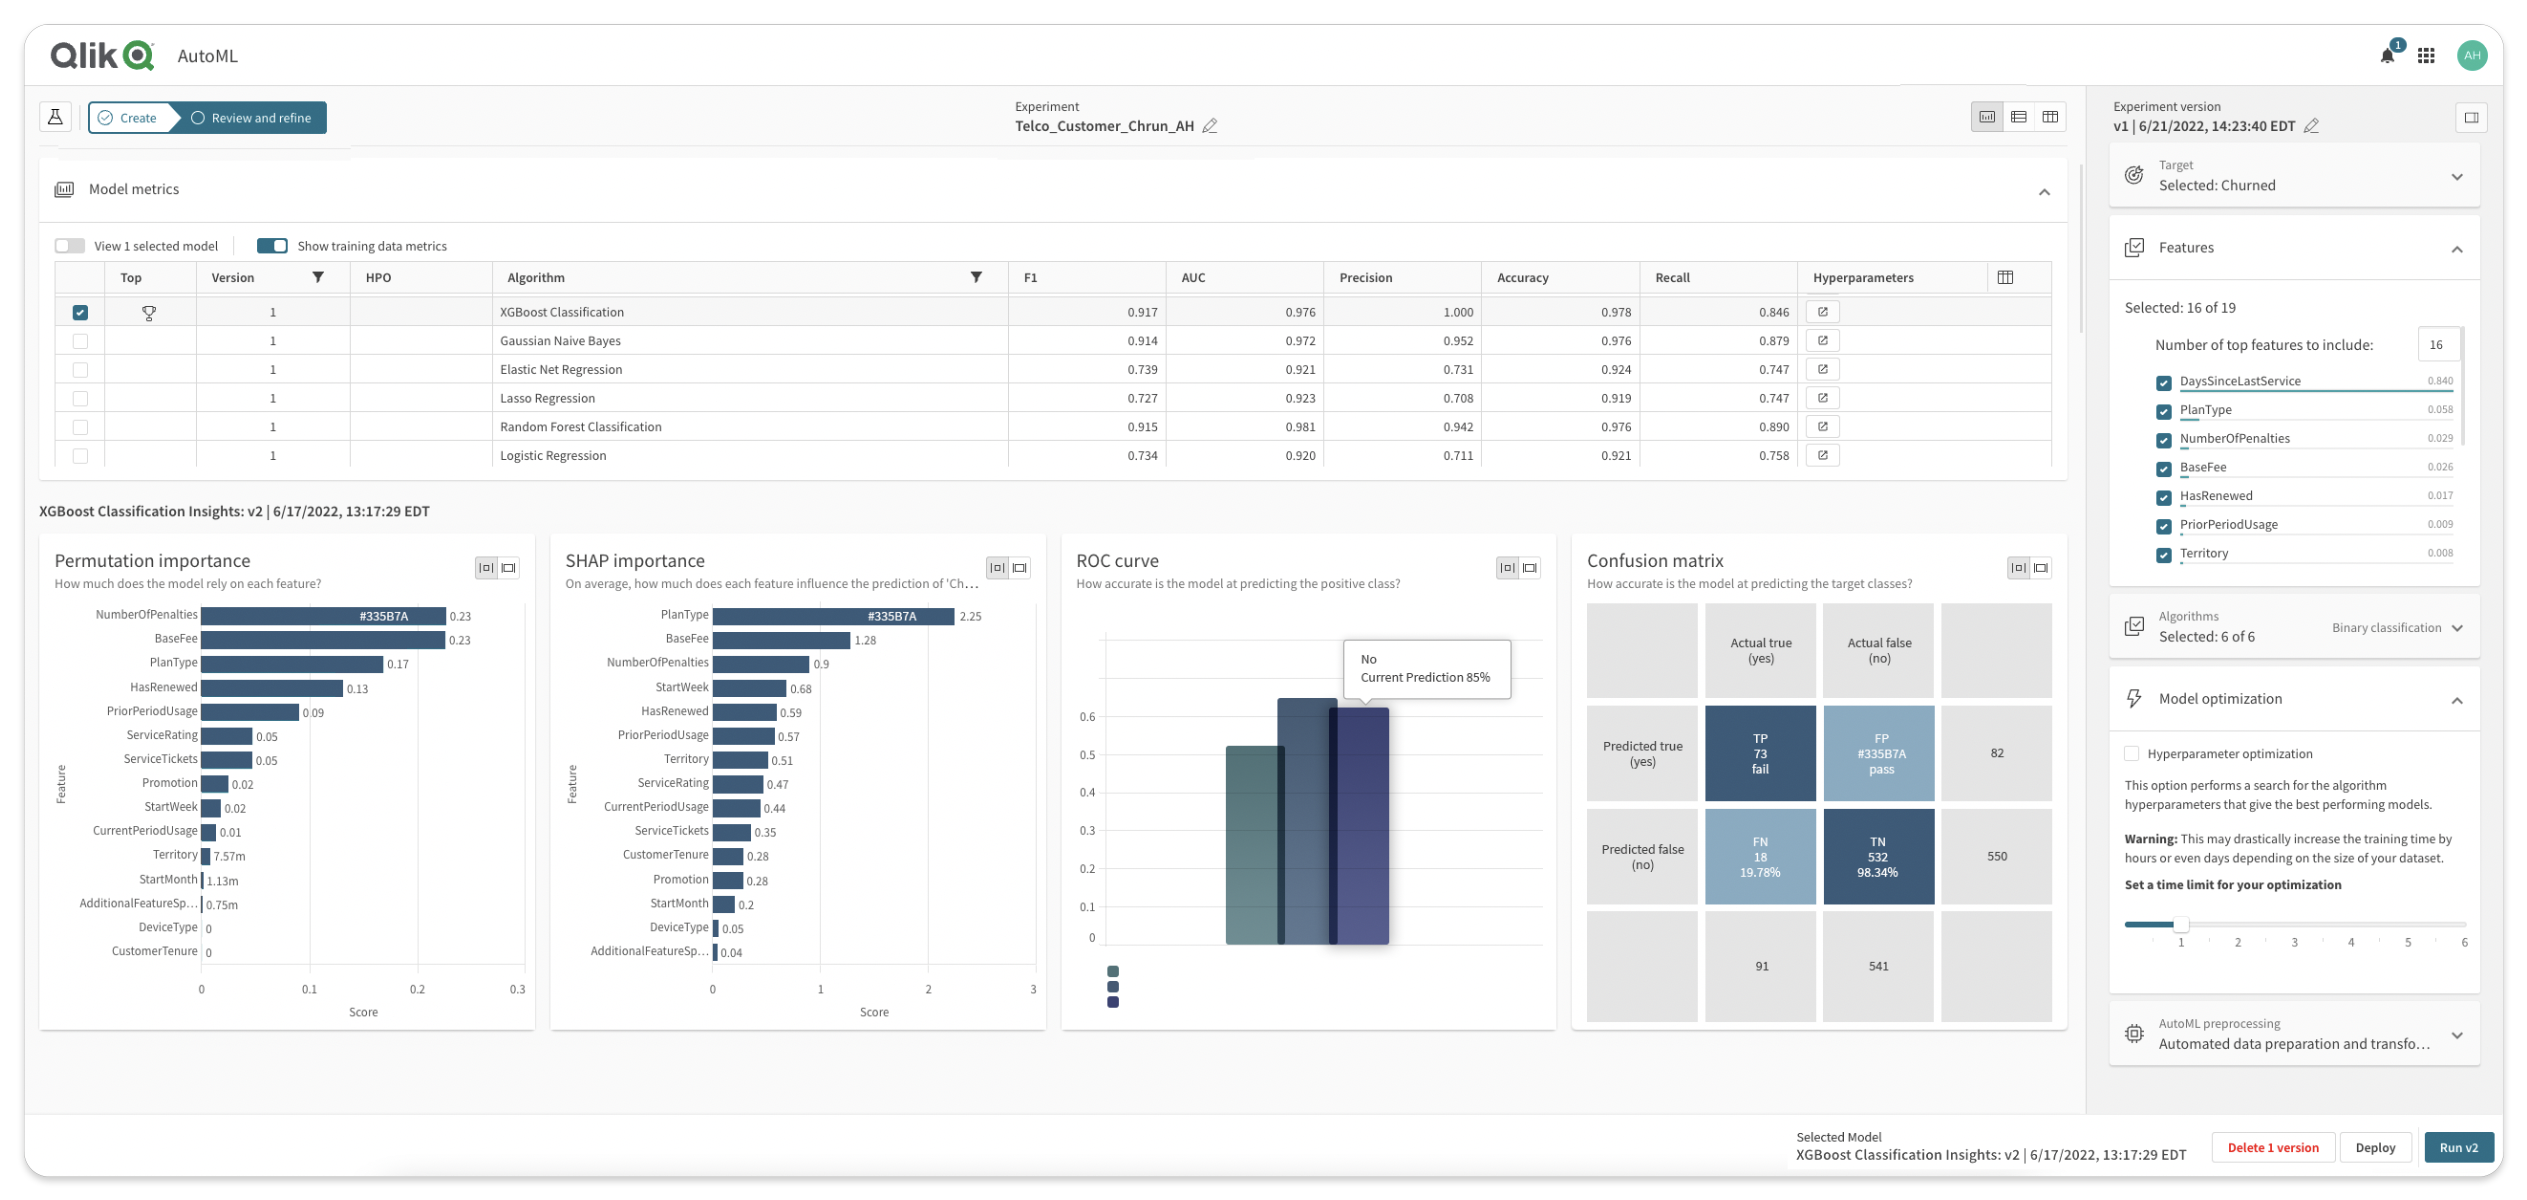The image size is (2527, 1200).
Task: Toggle the right side panel icon
Action: pos(2471,117)
